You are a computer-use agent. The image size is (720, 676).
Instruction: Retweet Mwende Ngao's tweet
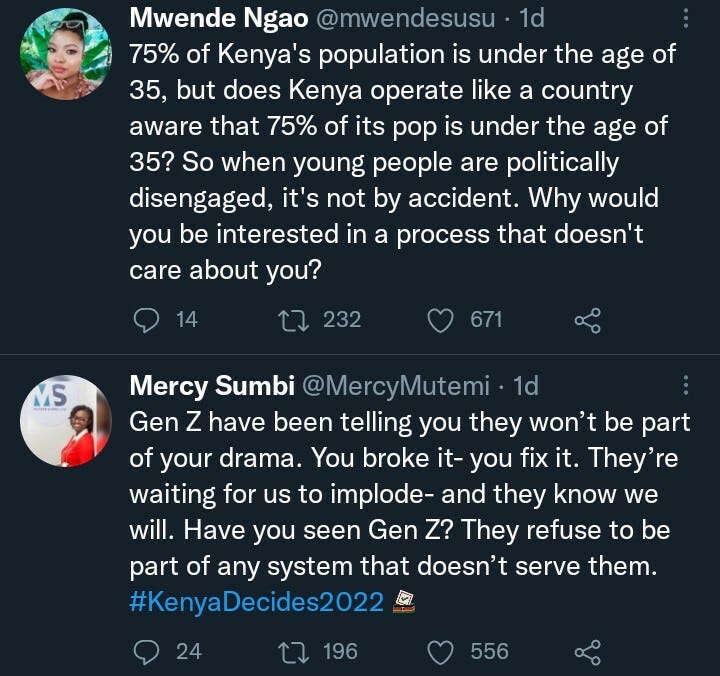[x=297, y=320]
